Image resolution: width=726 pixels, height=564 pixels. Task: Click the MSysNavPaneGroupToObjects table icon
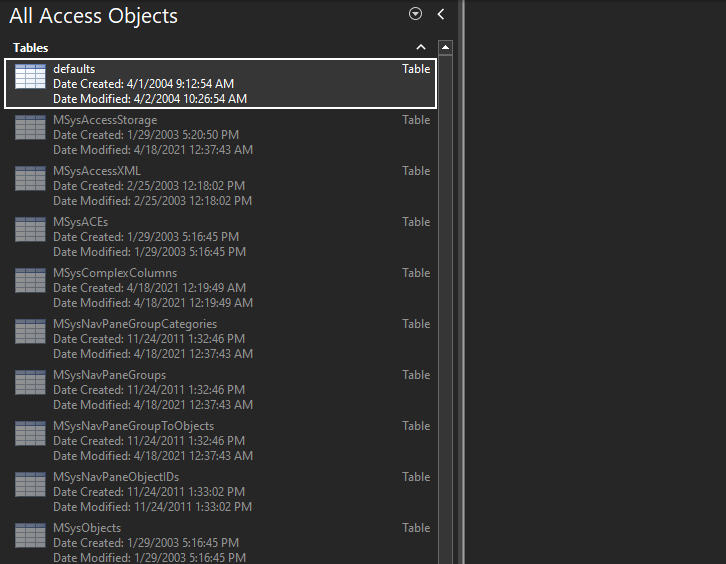[30, 433]
